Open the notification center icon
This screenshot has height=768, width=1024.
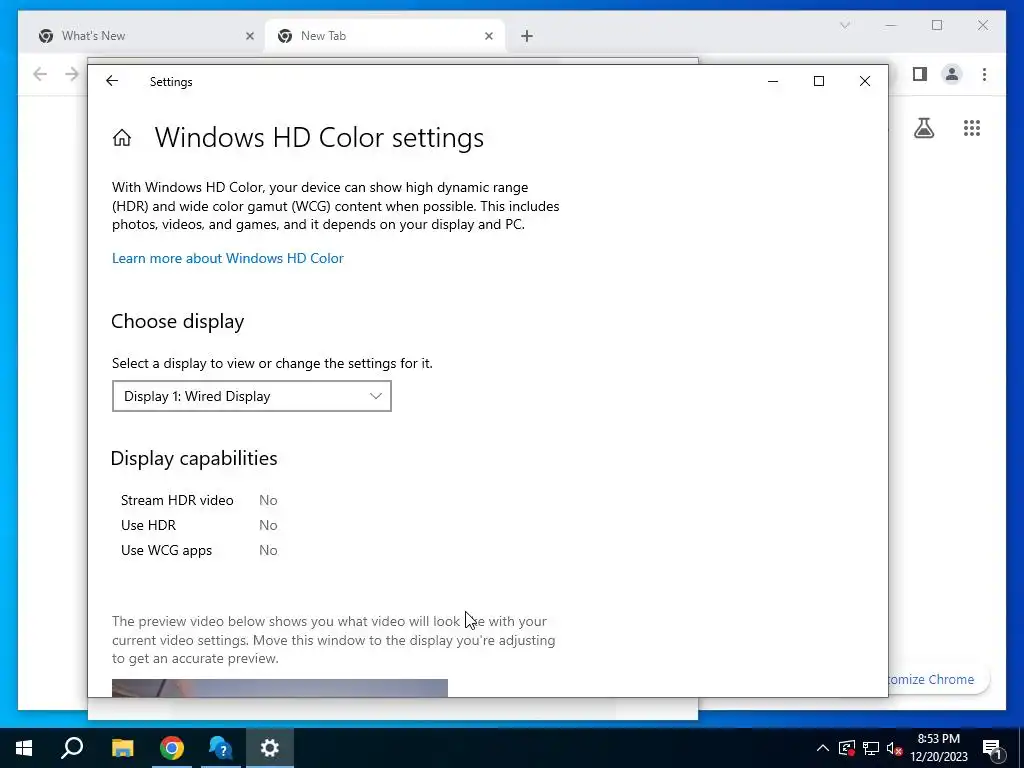[x=992, y=748]
